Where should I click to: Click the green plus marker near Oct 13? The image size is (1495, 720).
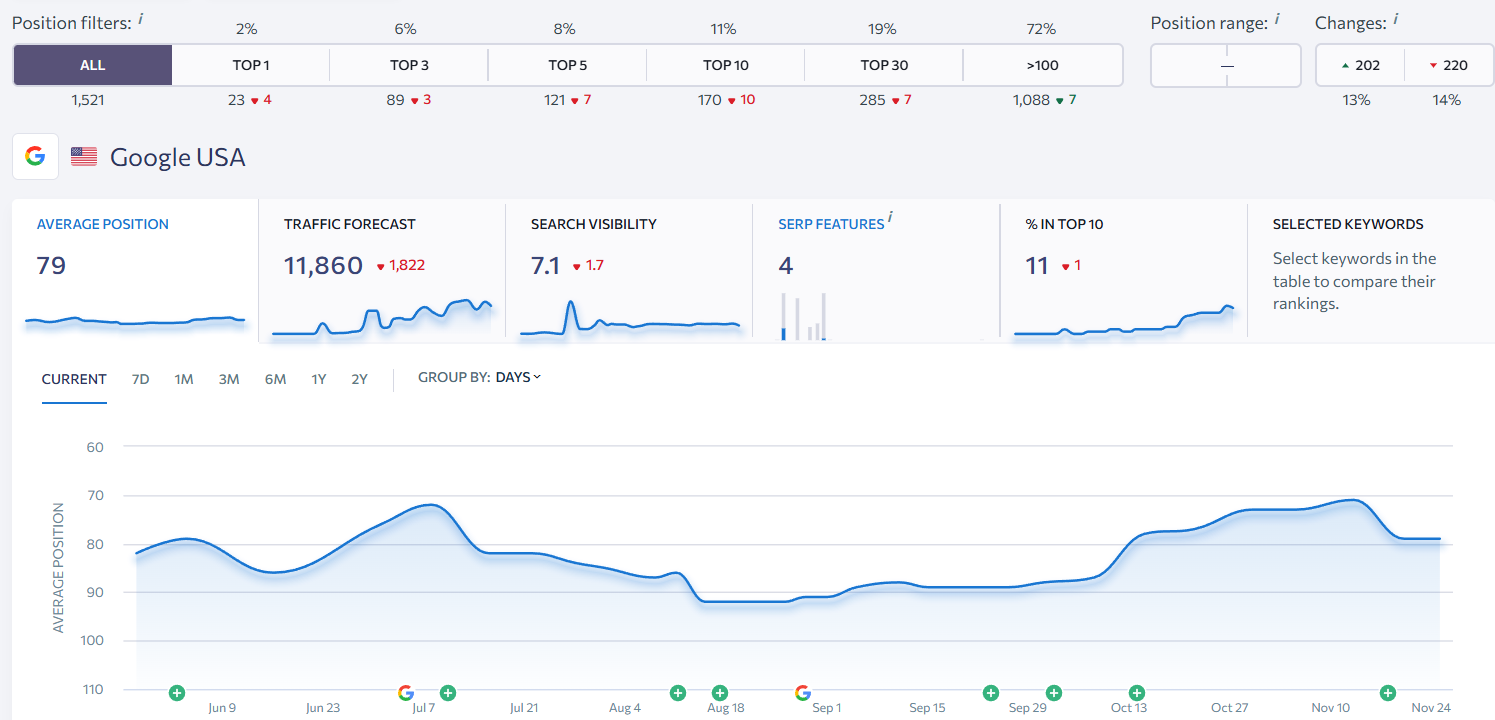1137,693
